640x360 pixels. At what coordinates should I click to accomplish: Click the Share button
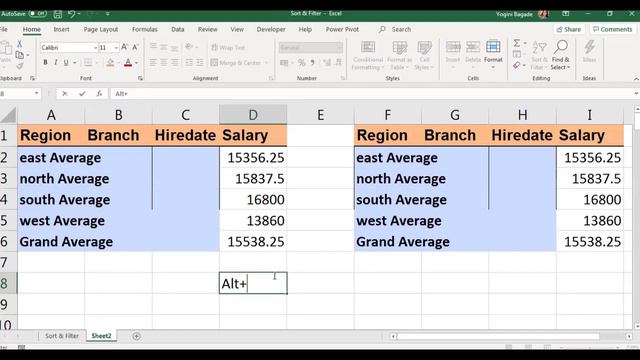coord(569,29)
